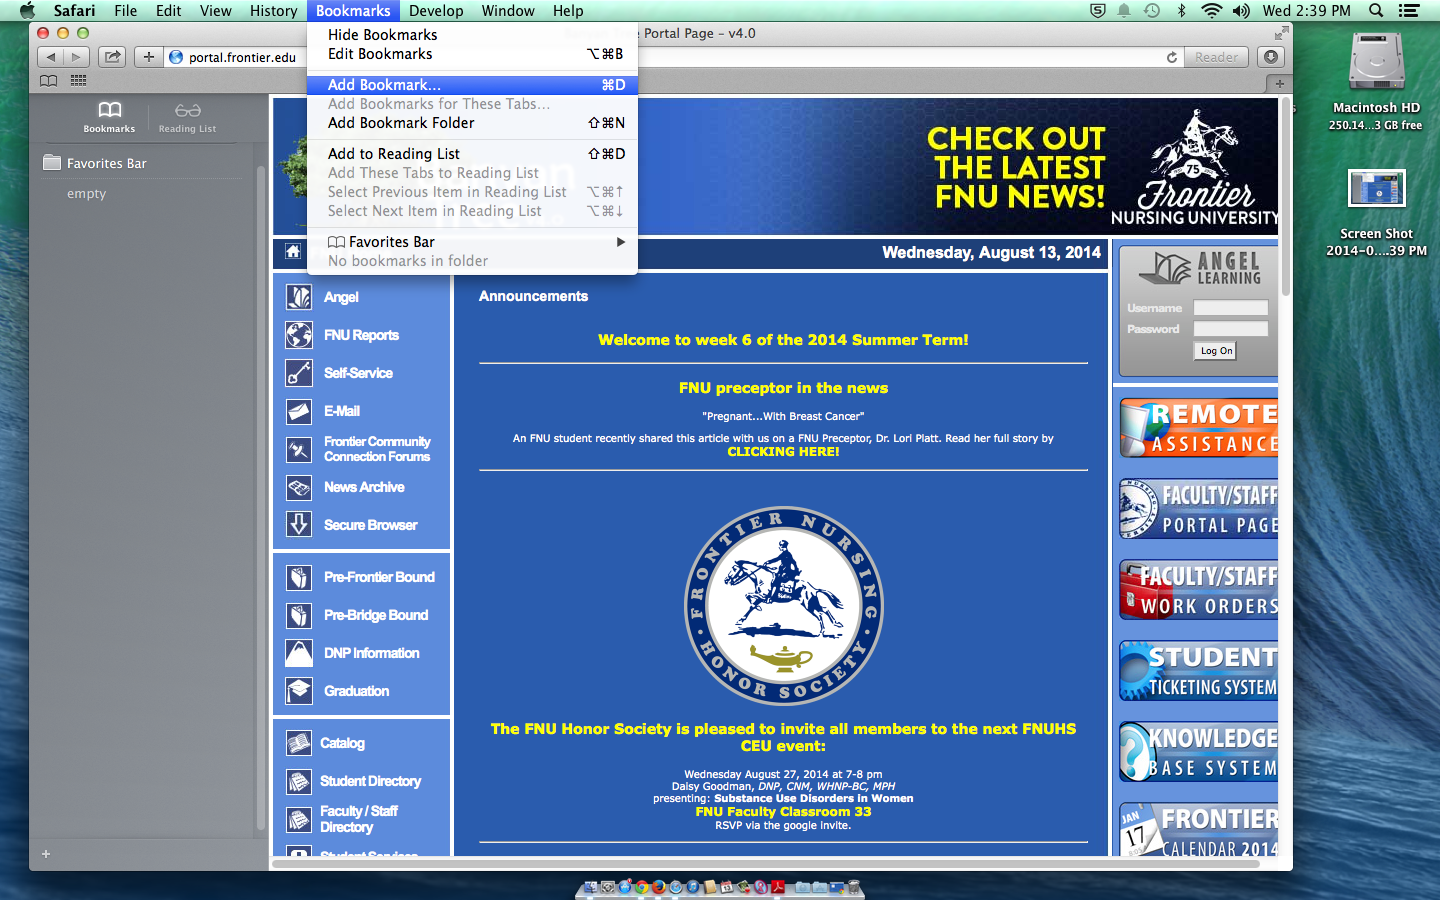Open Top Sites grid icon
The height and width of the screenshot is (900, 1440).
point(78,80)
